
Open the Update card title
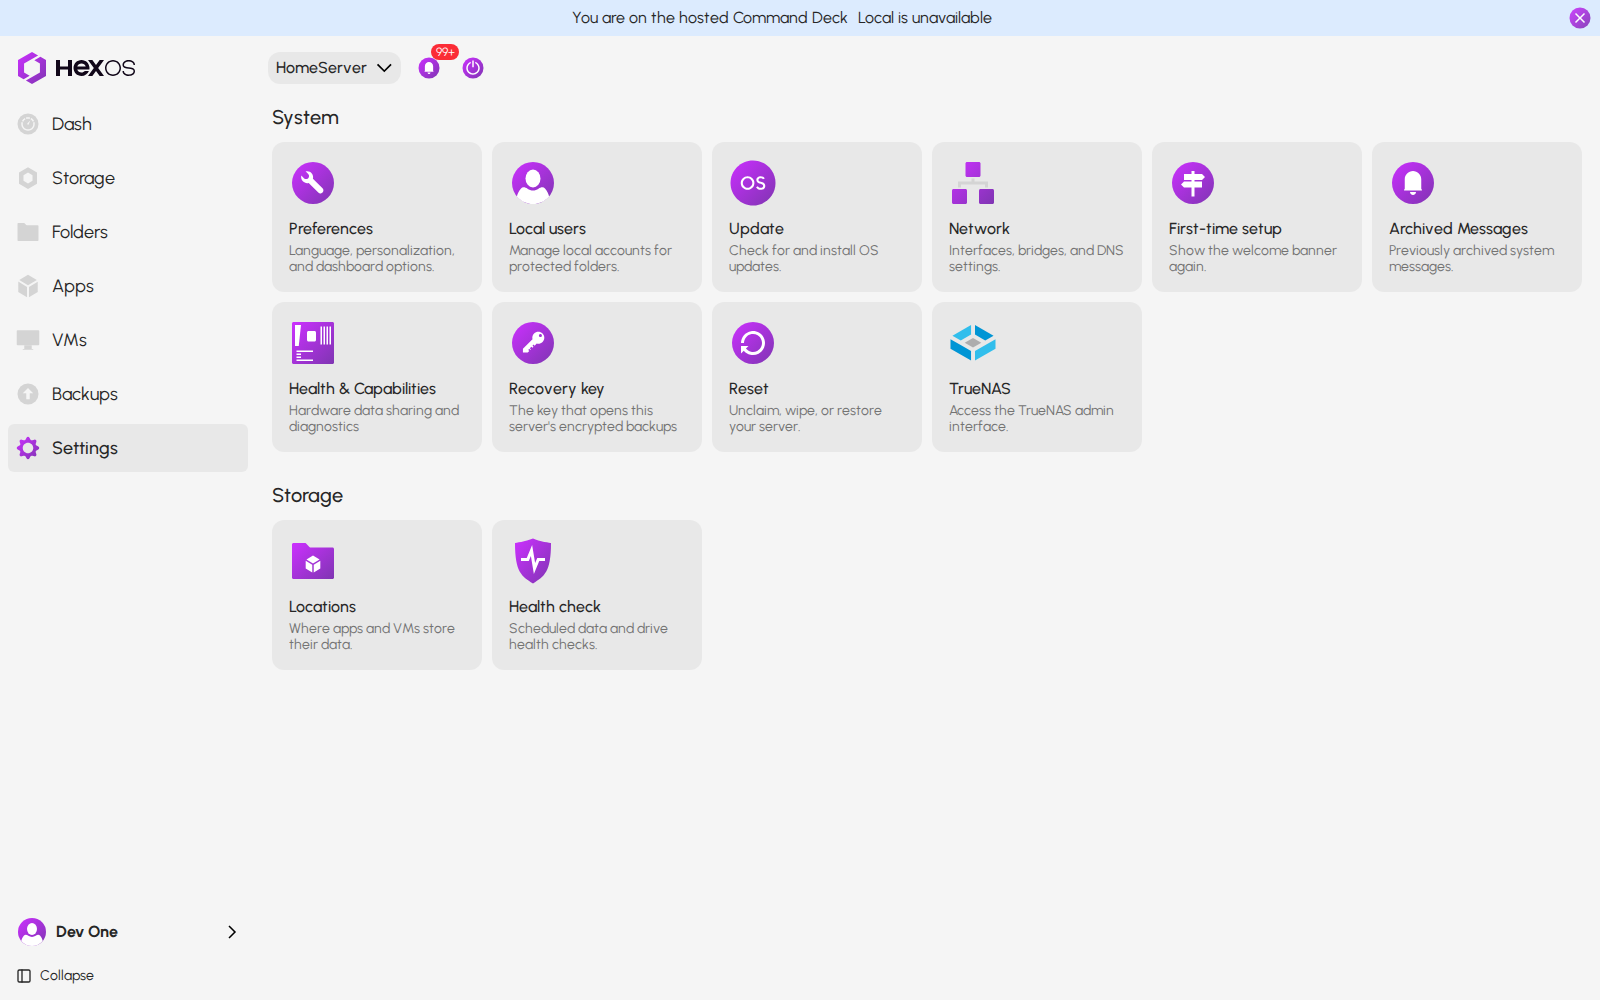756,229
